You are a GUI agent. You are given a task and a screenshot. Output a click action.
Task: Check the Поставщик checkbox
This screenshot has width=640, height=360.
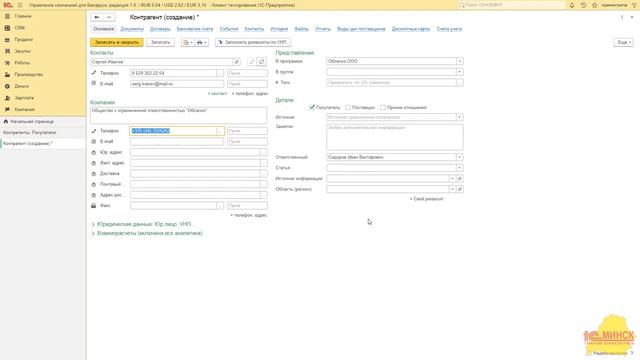click(348, 107)
